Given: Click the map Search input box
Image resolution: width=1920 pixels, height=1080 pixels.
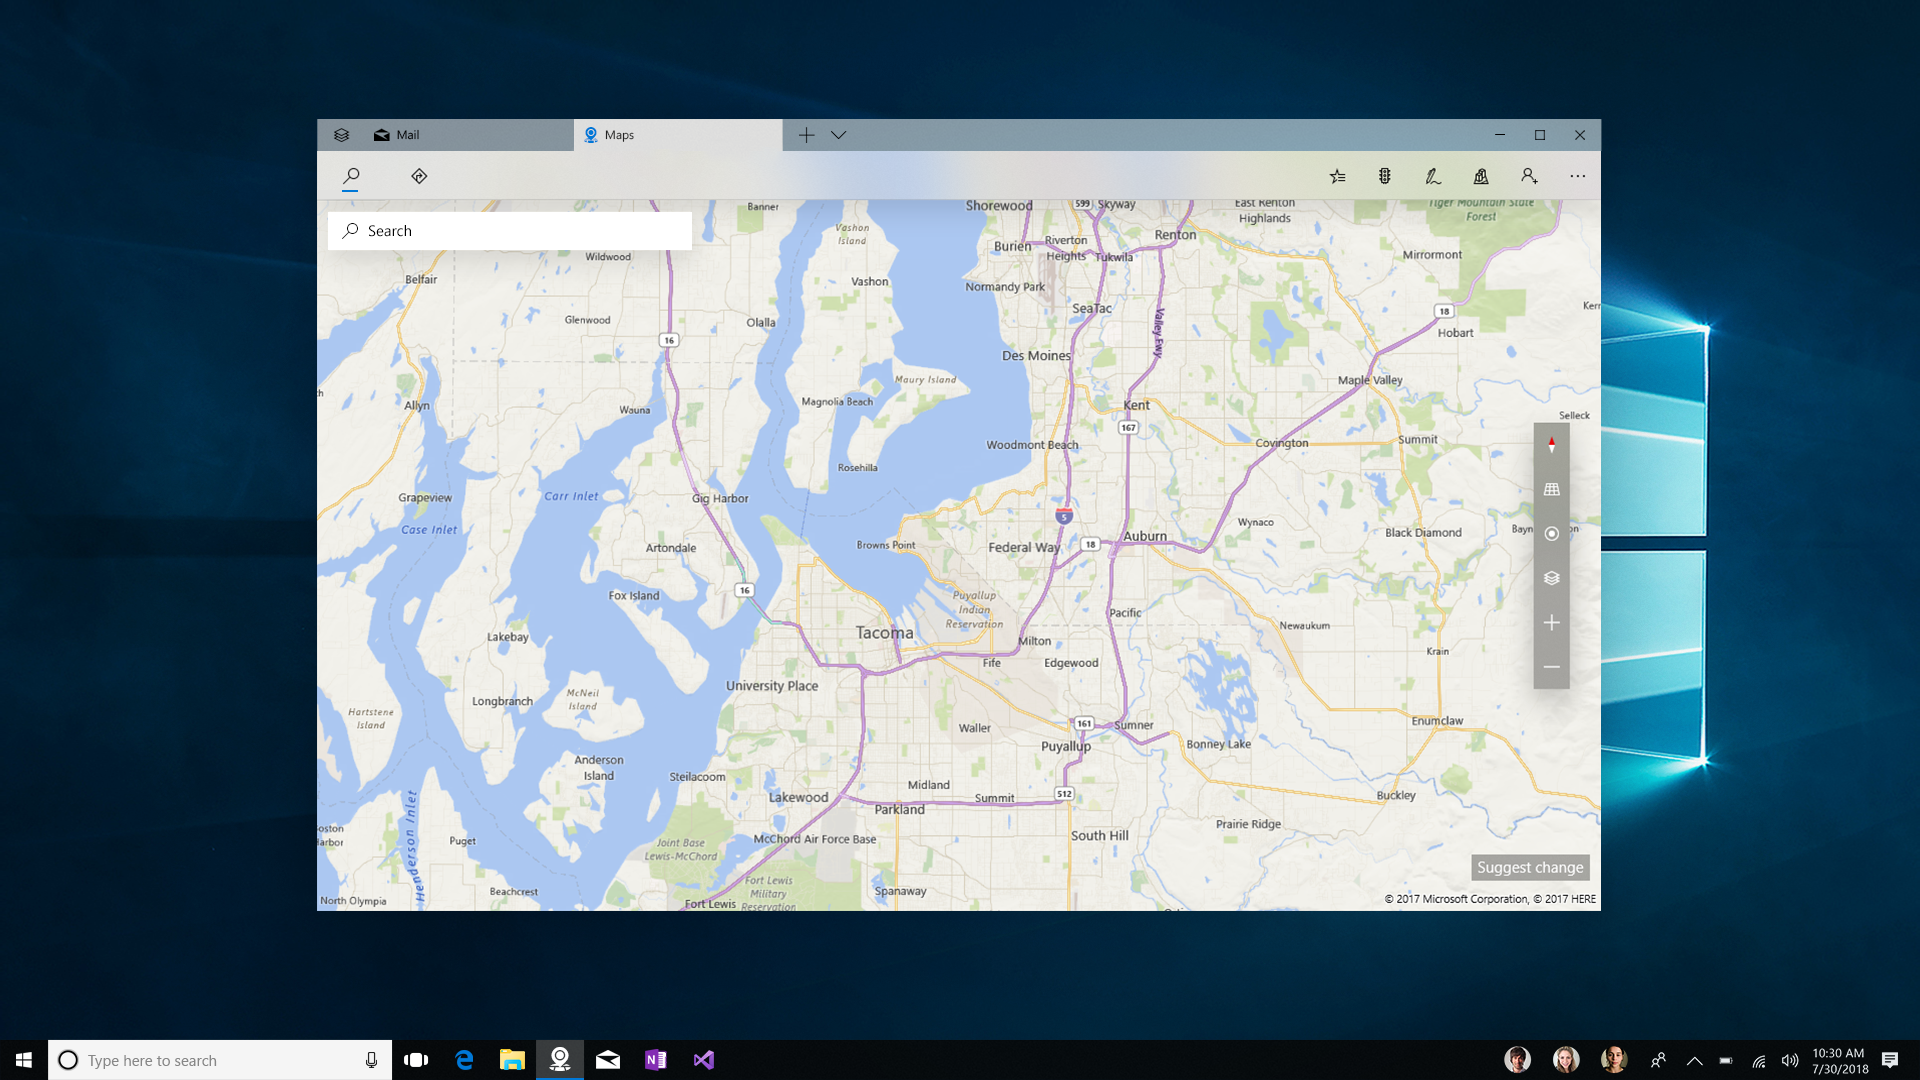Looking at the screenshot, I should (x=520, y=231).
